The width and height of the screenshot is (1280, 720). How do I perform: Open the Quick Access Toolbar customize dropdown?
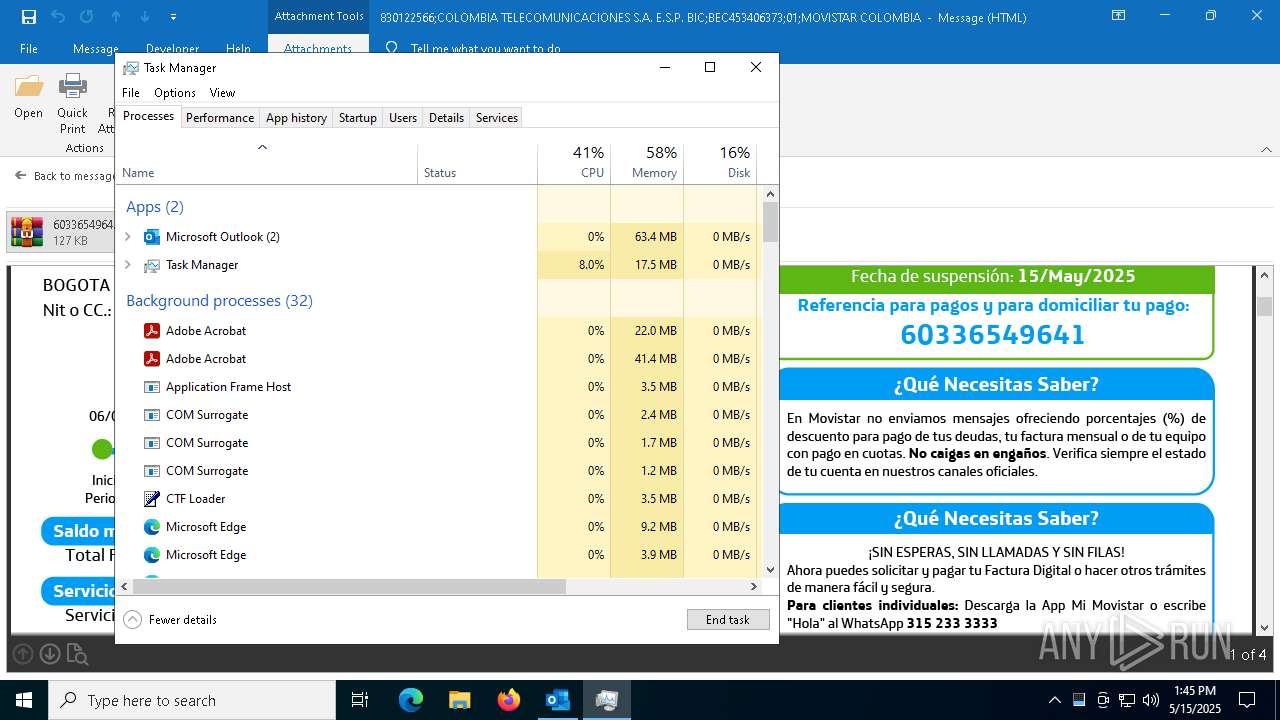(173, 17)
